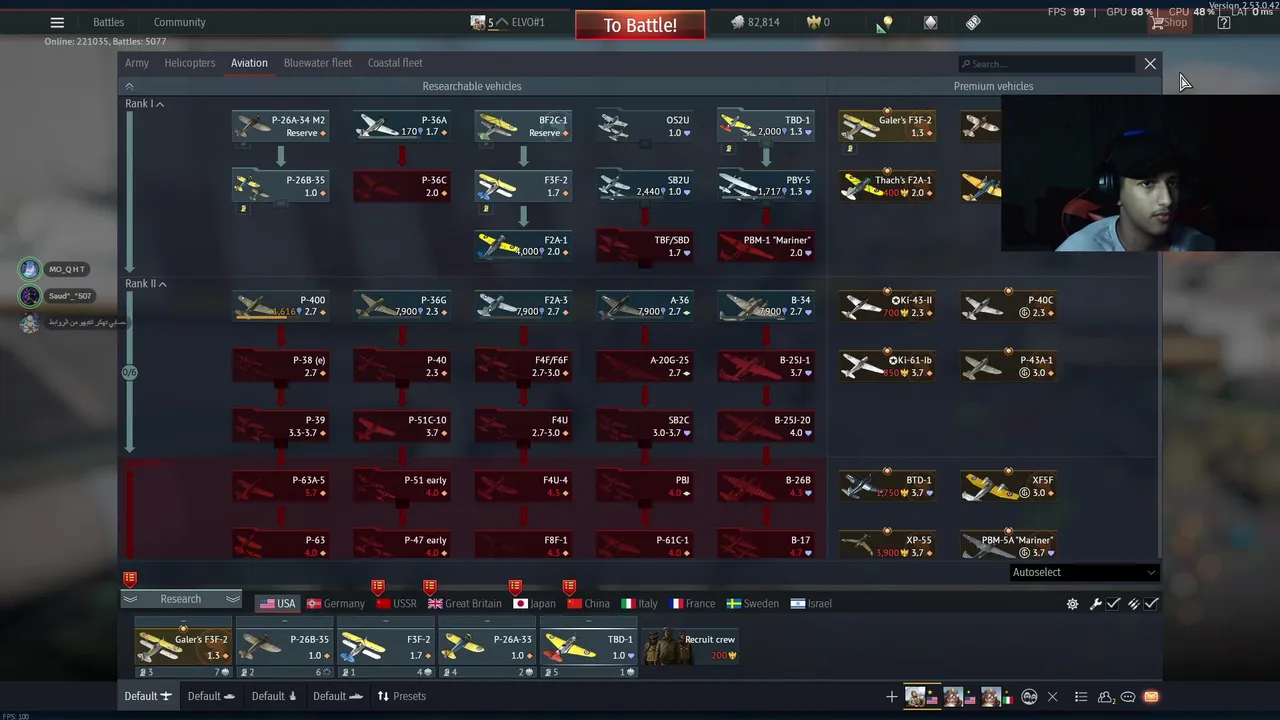
Task: Open the orange mail envelope icon
Action: point(1151,697)
